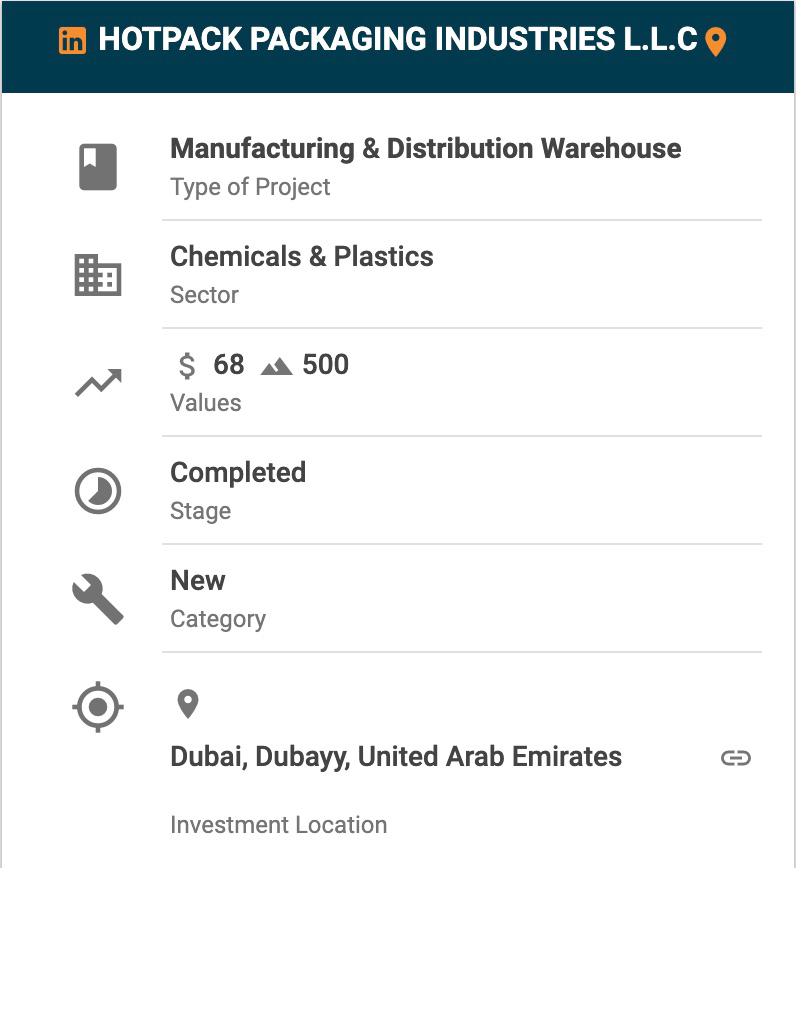Viewport: 796px width, 1010px height.
Task: Click the Completed stage label
Action: [238, 473]
